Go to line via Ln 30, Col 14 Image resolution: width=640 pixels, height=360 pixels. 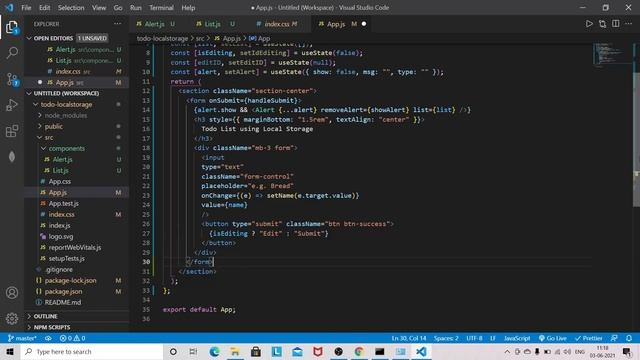[409, 338]
